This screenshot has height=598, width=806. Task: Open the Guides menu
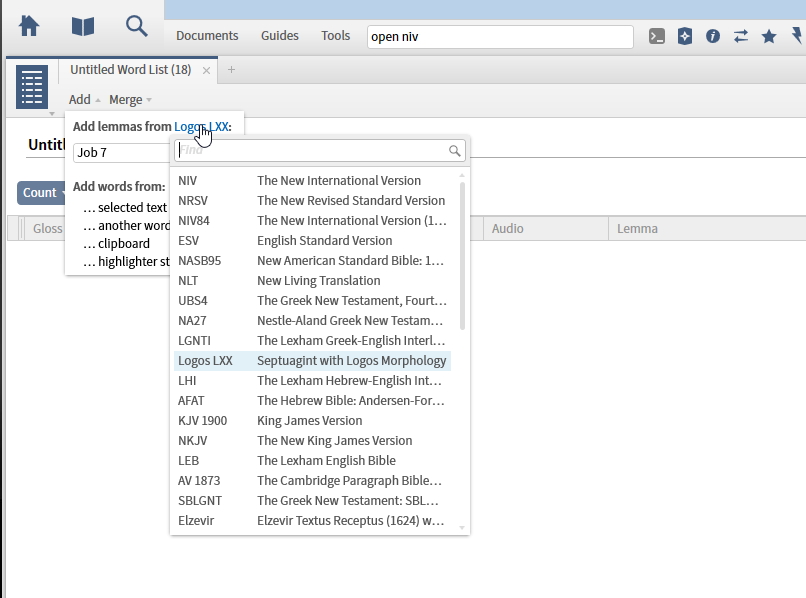point(280,35)
